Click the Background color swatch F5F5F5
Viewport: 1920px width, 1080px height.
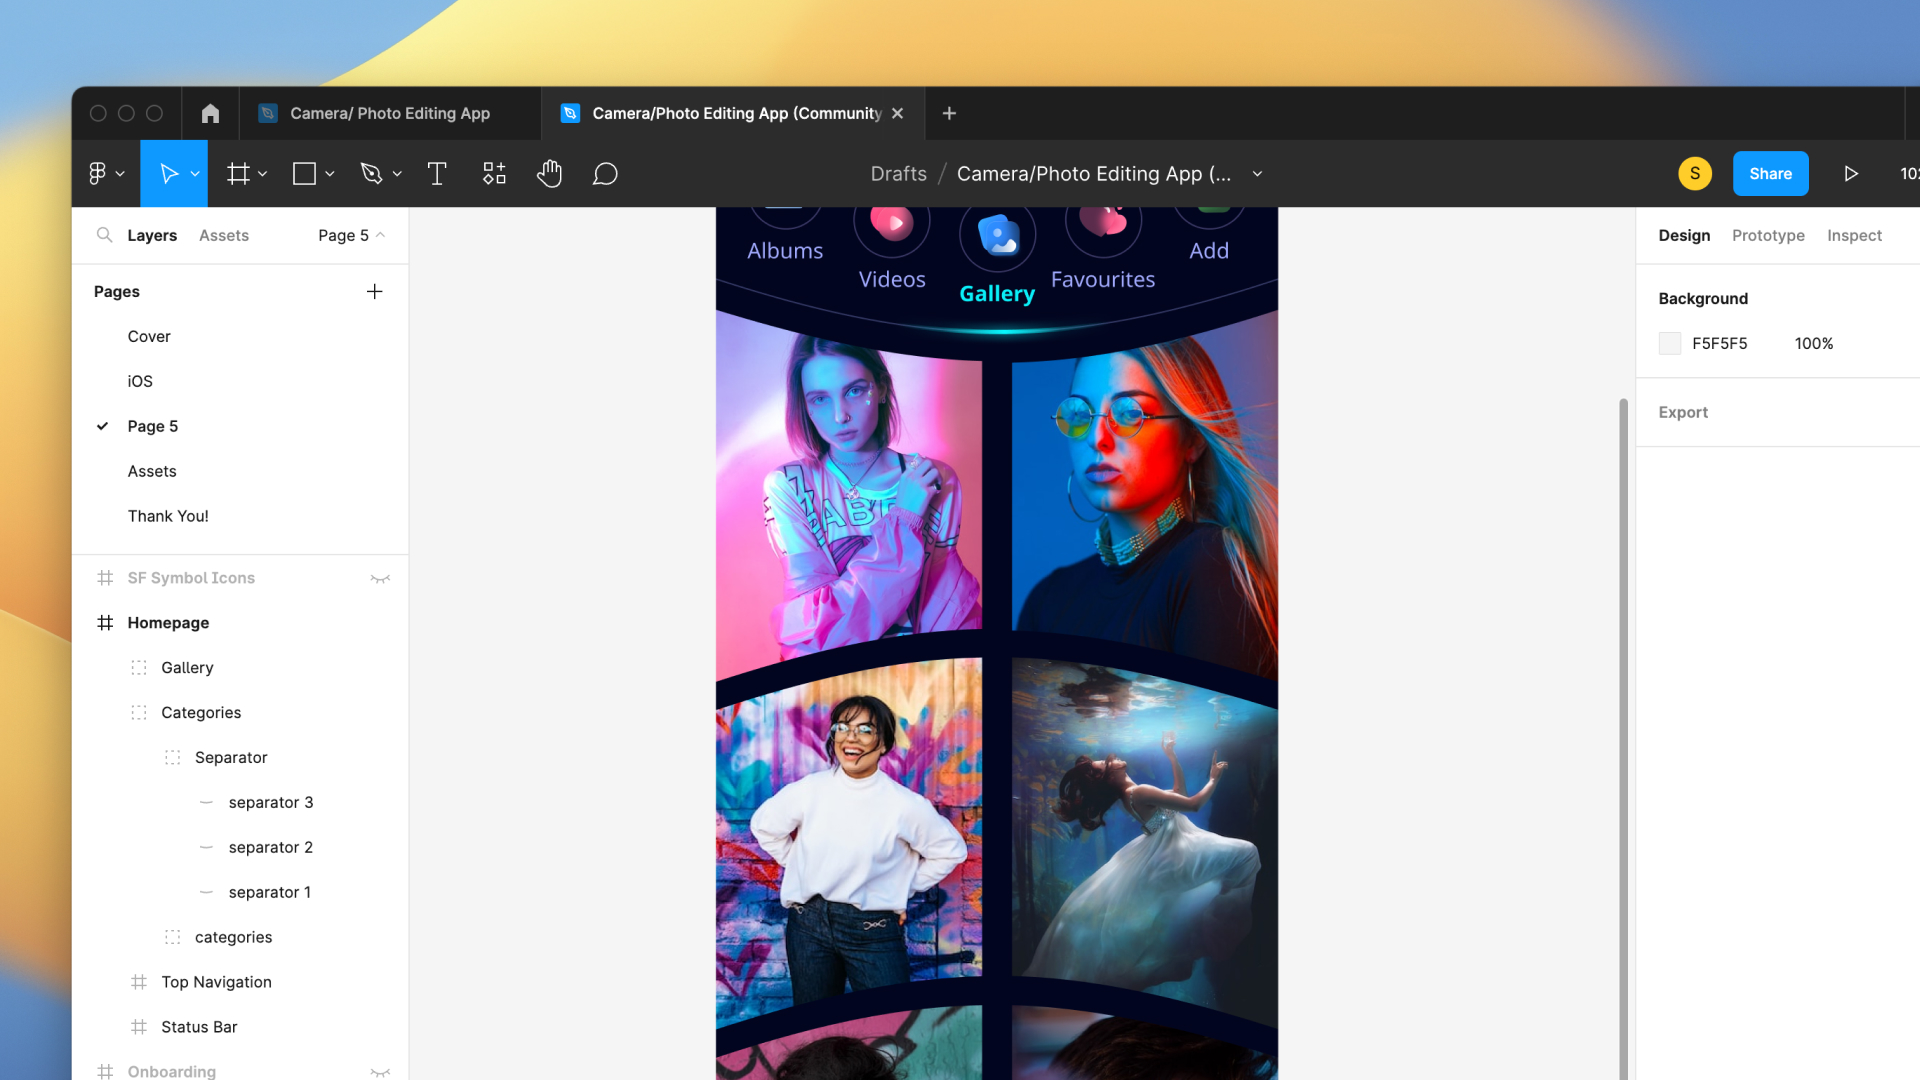pos(1670,343)
